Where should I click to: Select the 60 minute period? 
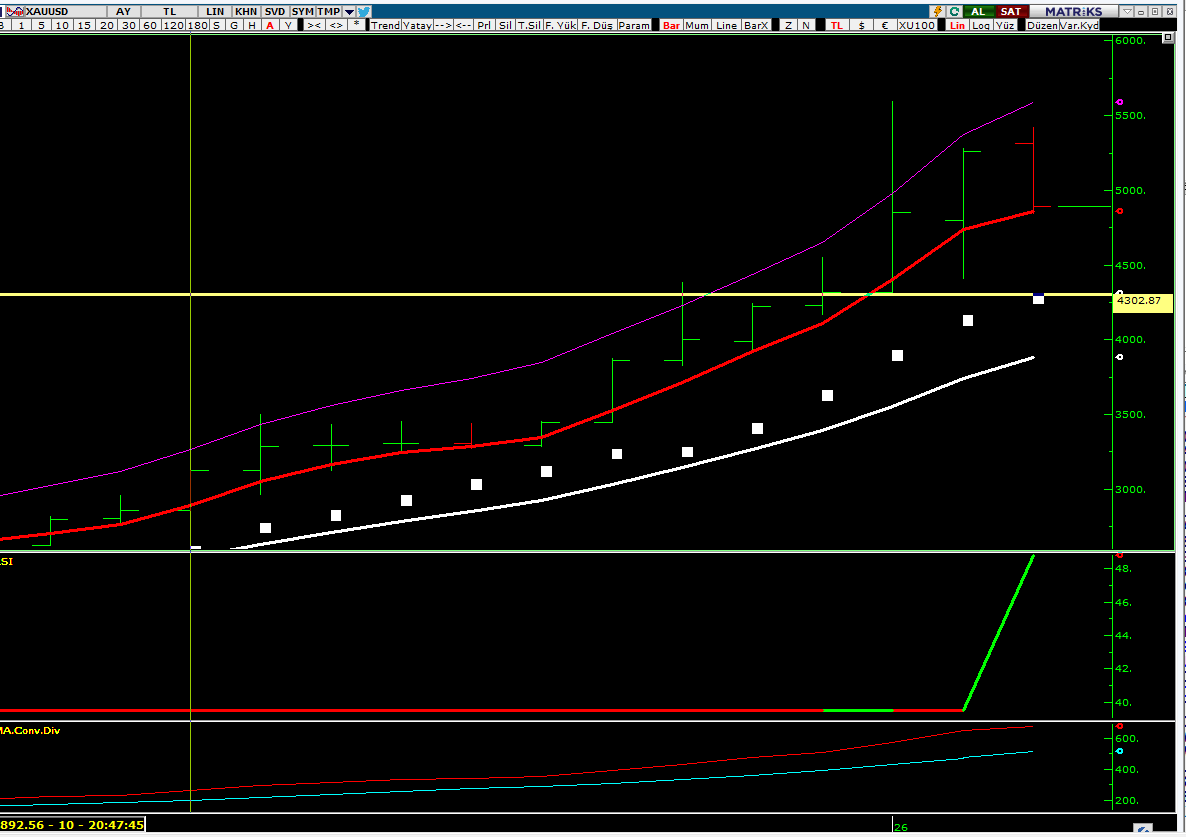150,25
